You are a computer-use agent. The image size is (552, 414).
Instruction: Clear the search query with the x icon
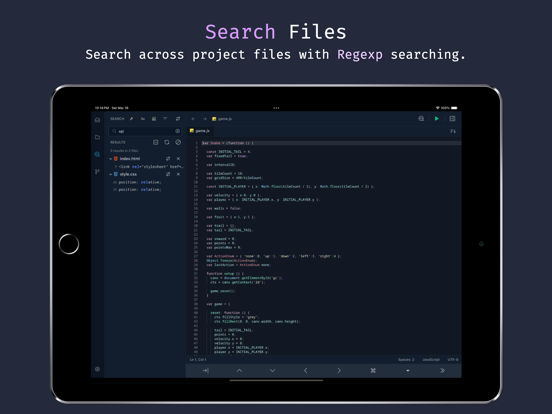(177, 131)
